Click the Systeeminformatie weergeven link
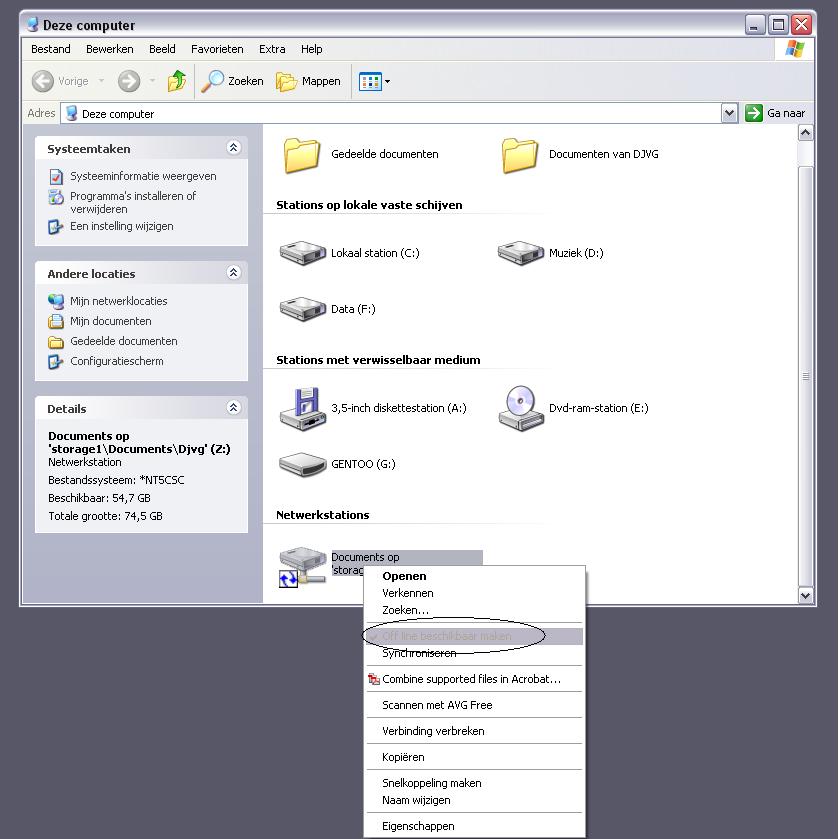The height and width of the screenshot is (839, 840). click(x=143, y=176)
